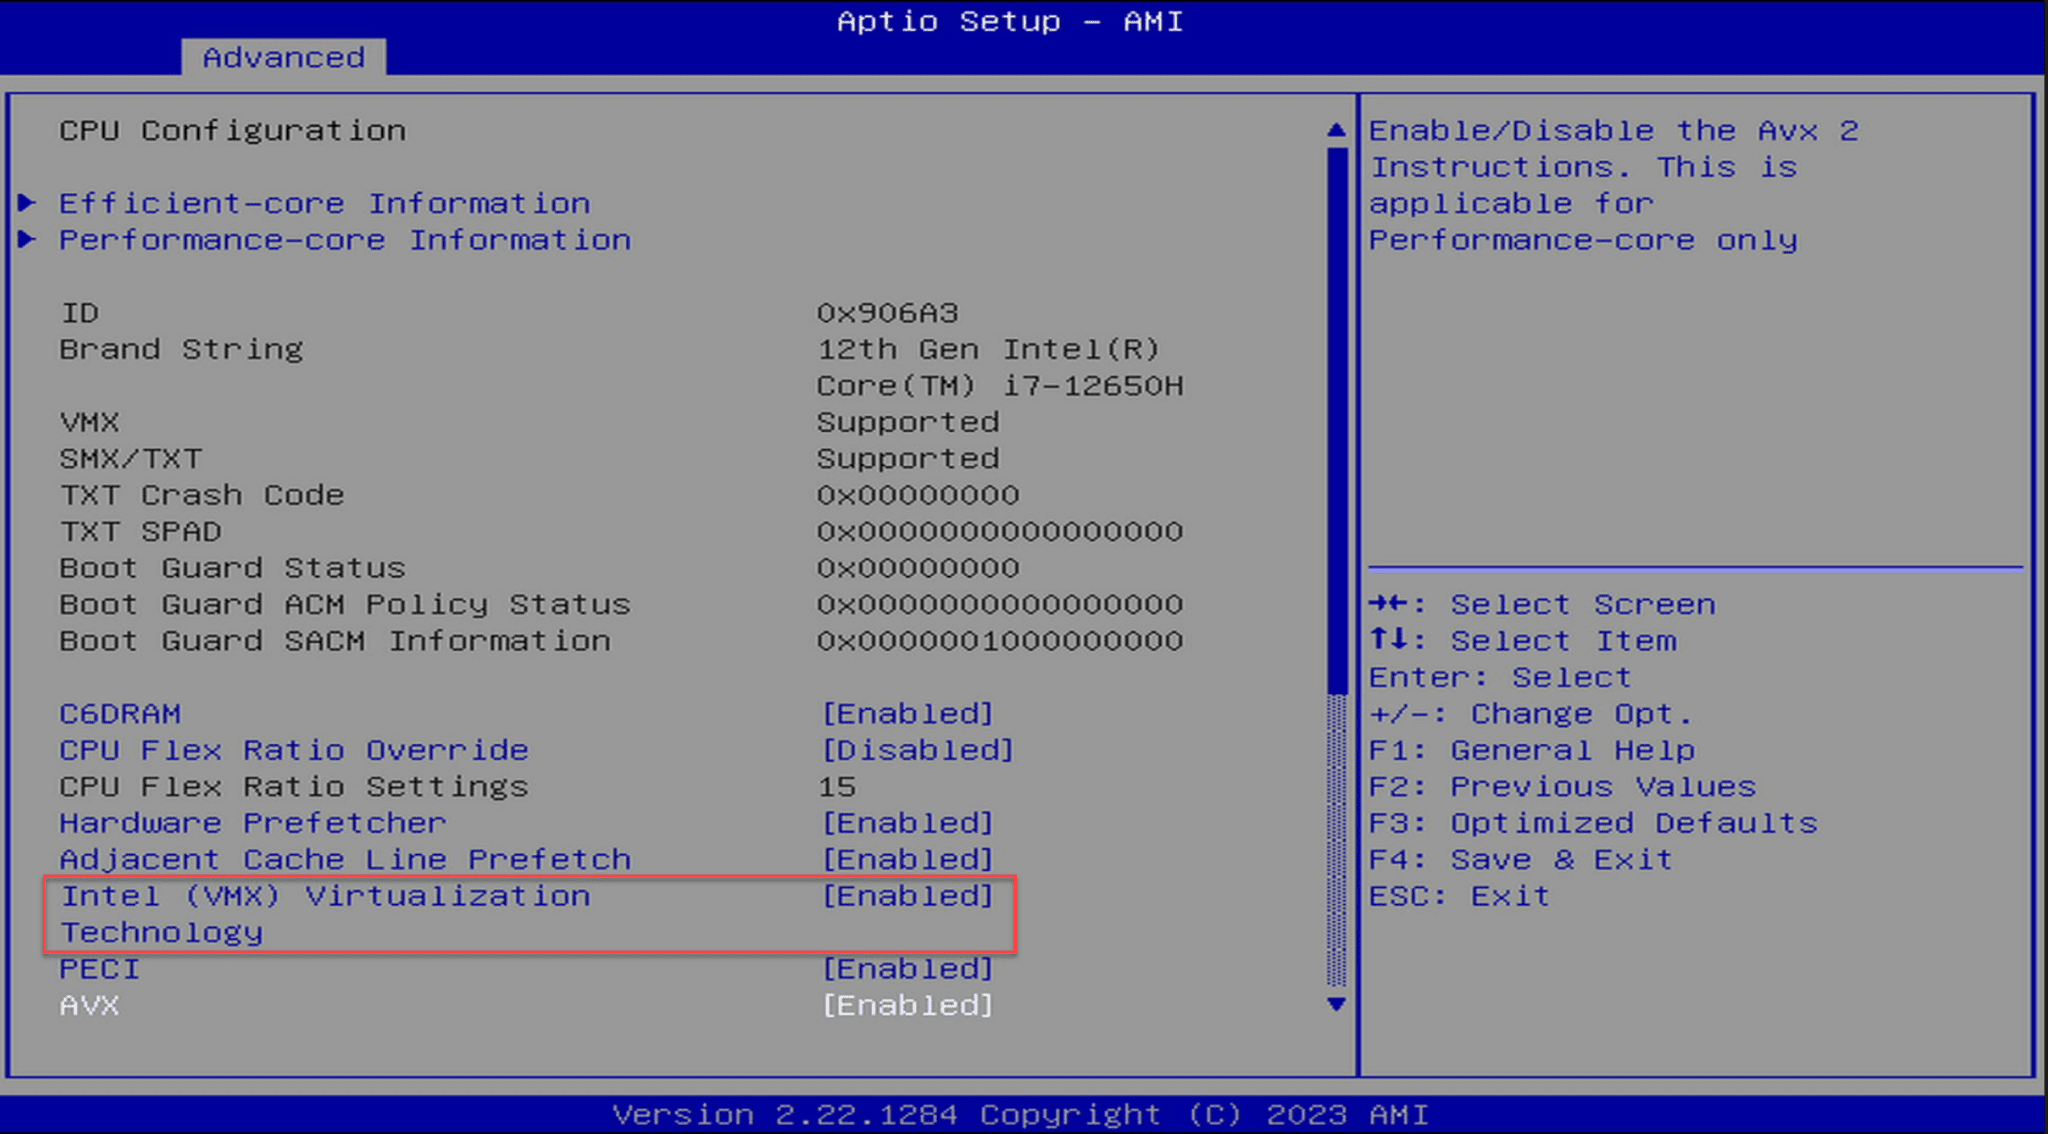This screenshot has height=1134, width=2048.
Task: Select the CPU Flex Ratio Settings value 15
Action: tap(836, 786)
